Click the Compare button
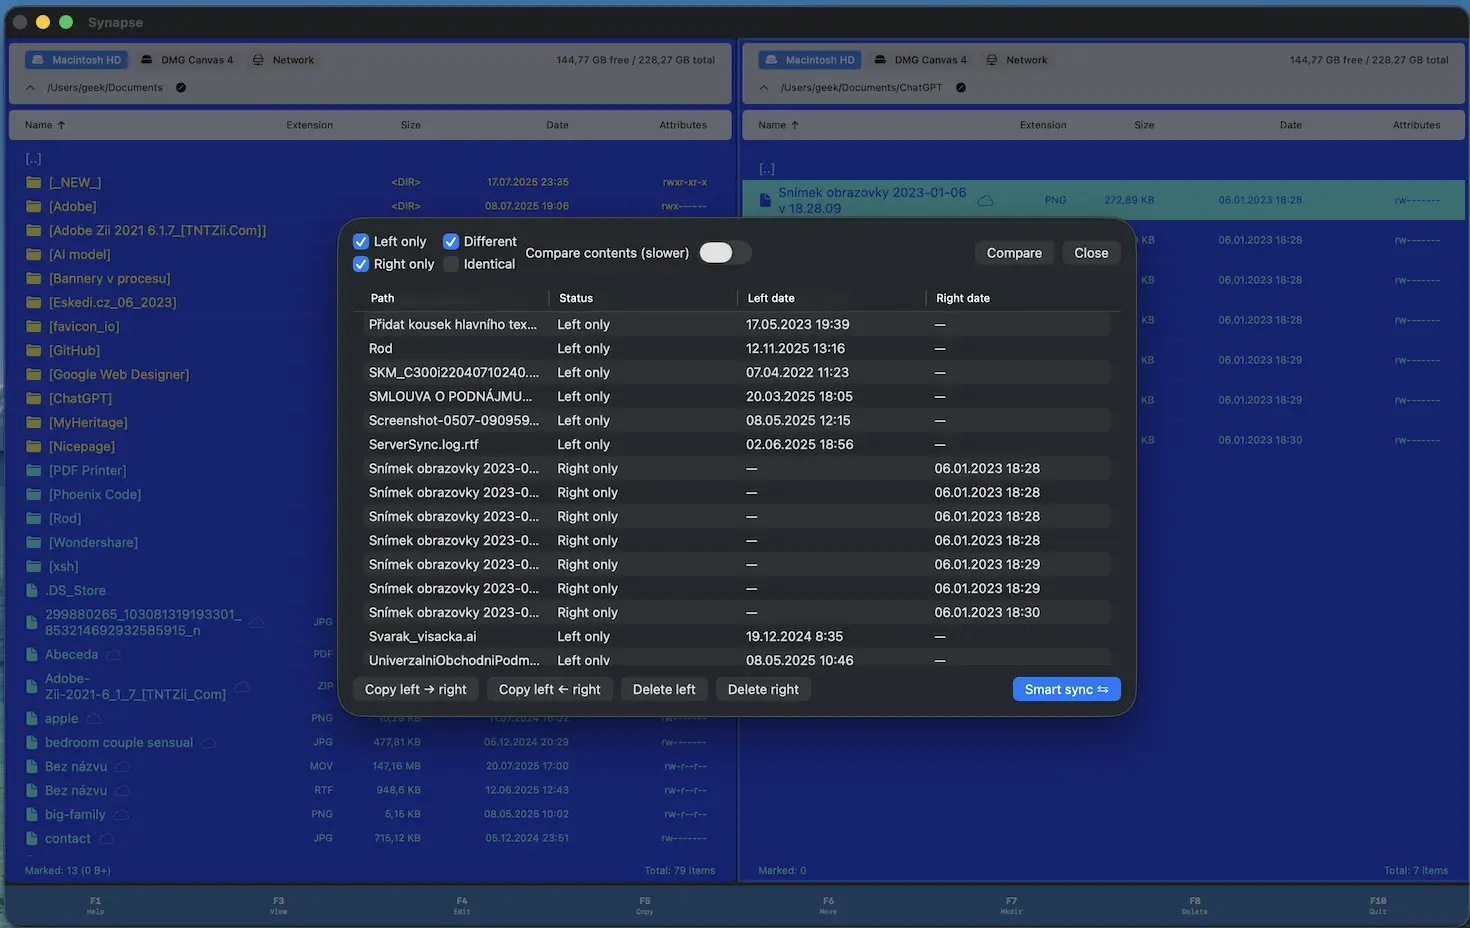Image resolution: width=1470 pixels, height=928 pixels. pos(1013,252)
